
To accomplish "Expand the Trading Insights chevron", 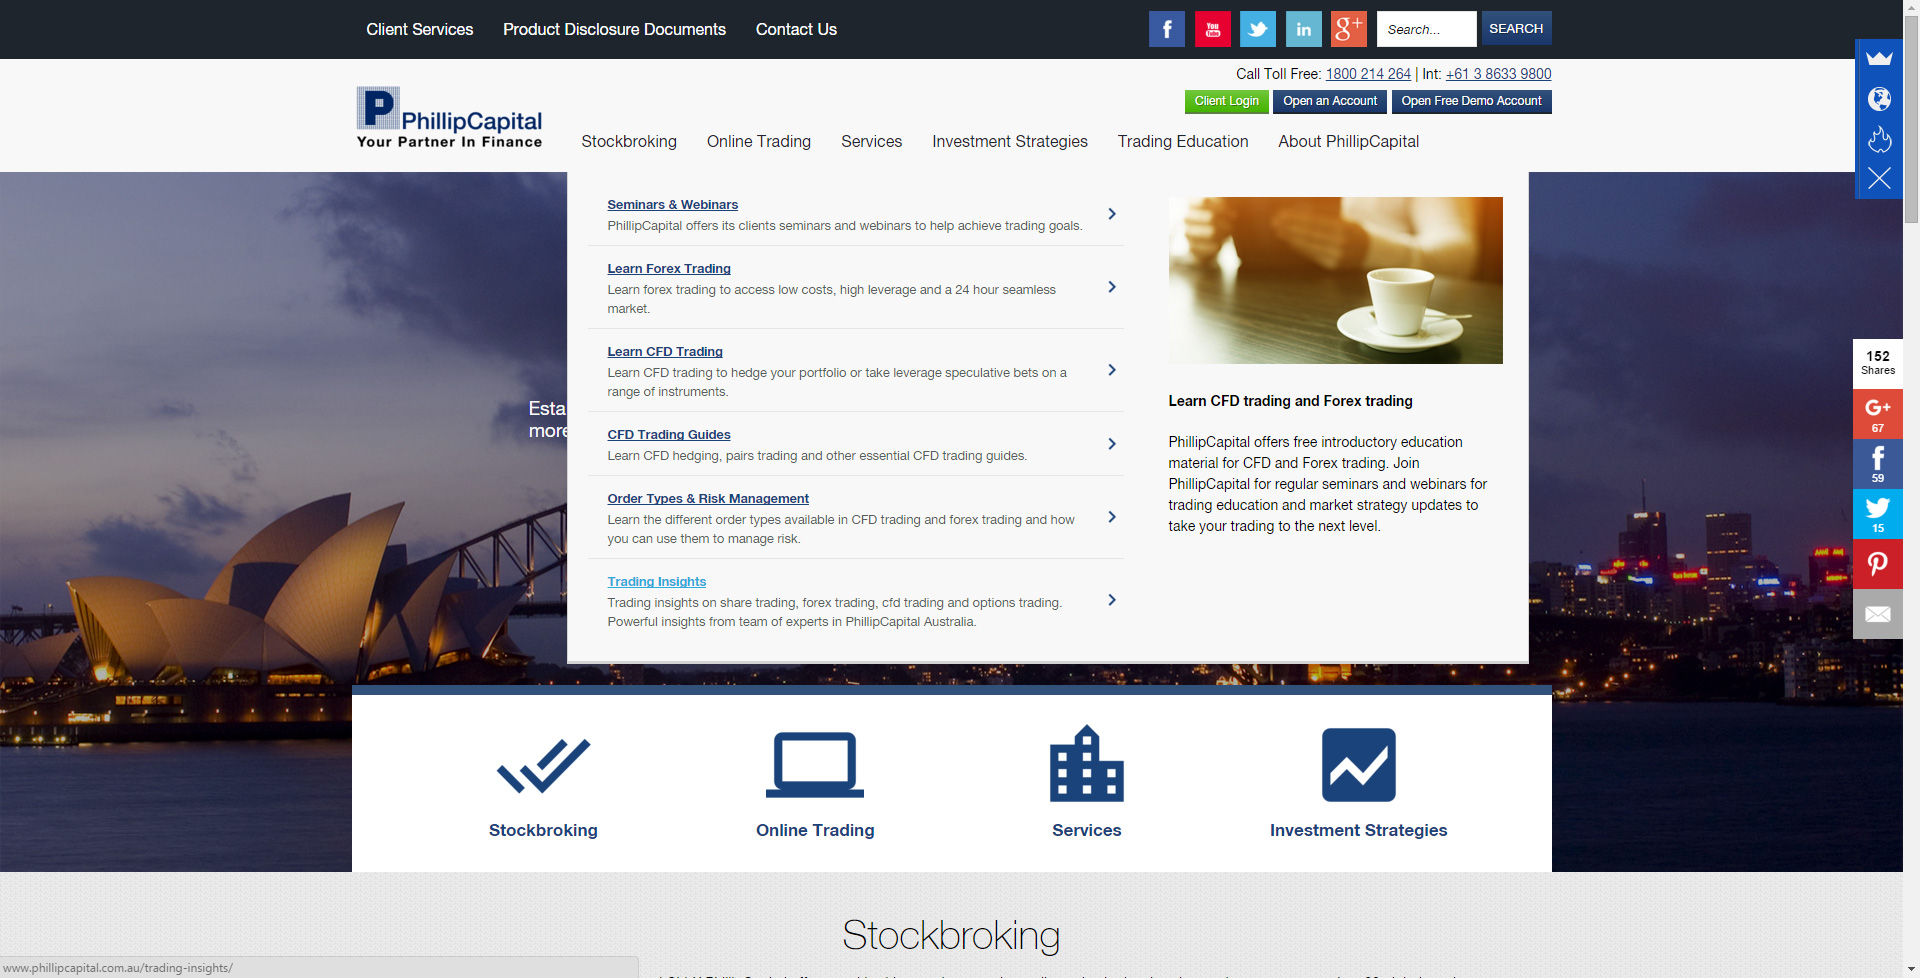I will pyautogui.click(x=1111, y=600).
